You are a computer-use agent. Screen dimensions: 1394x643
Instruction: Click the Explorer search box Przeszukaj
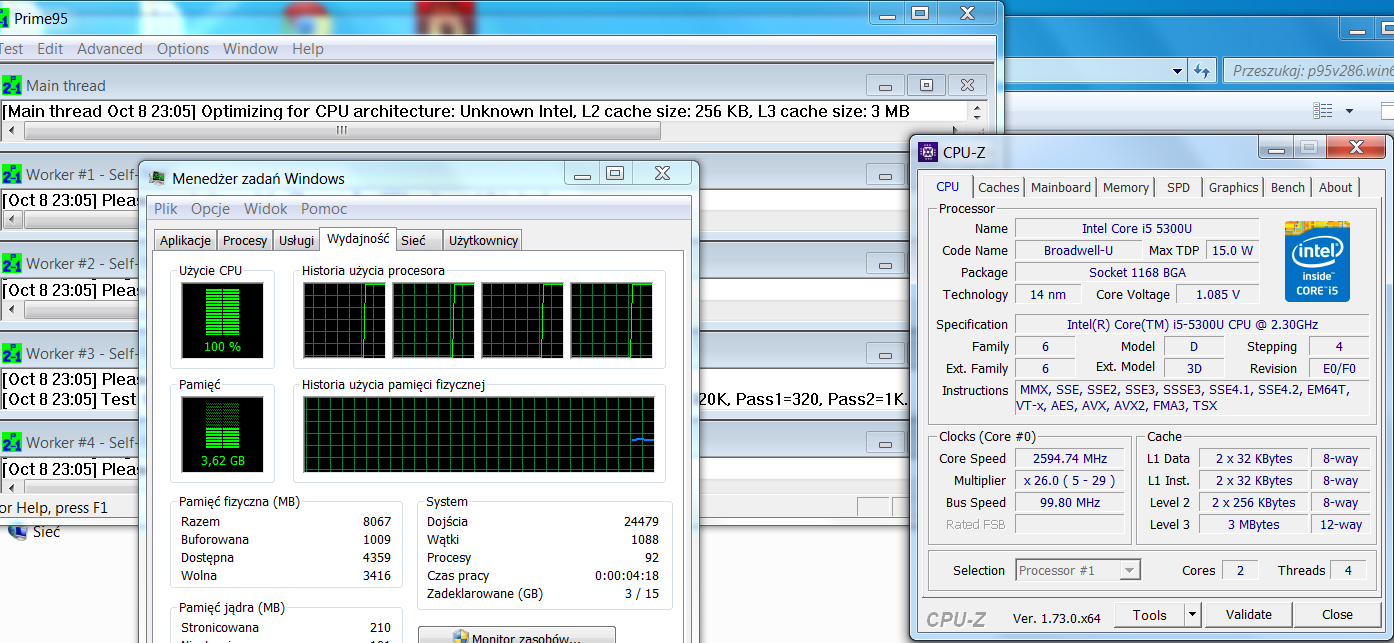[1309, 71]
